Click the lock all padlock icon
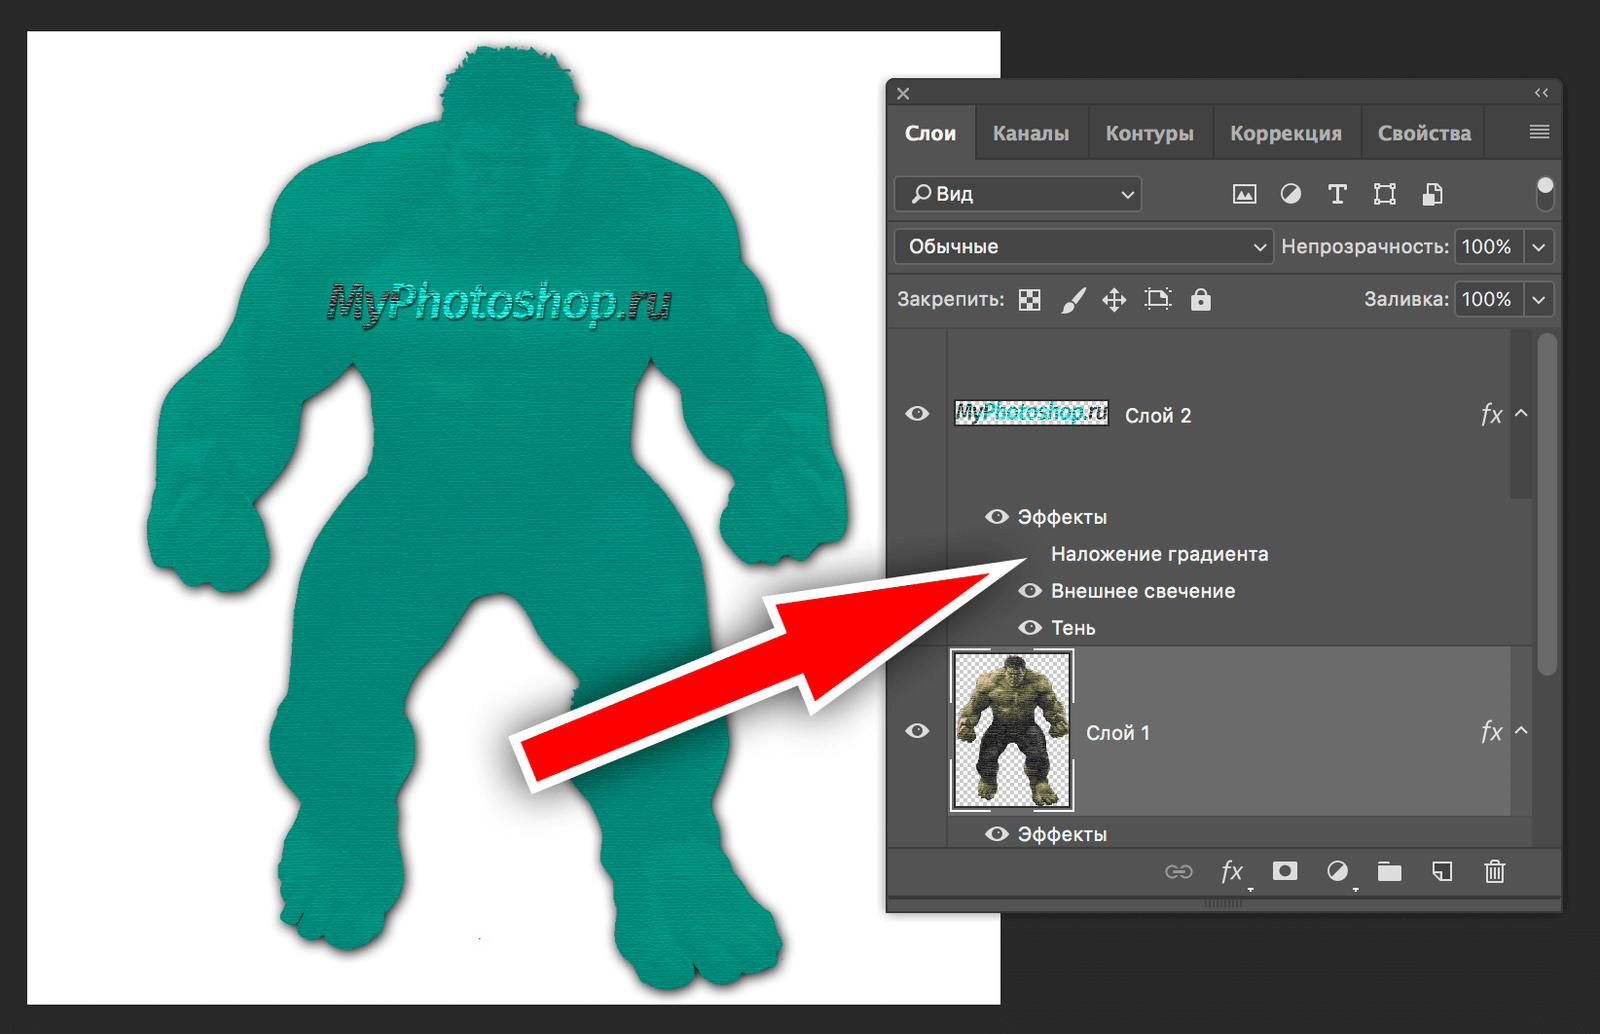The height and width of the screenshot is (1034, 1600). (x=1200, y=300)
